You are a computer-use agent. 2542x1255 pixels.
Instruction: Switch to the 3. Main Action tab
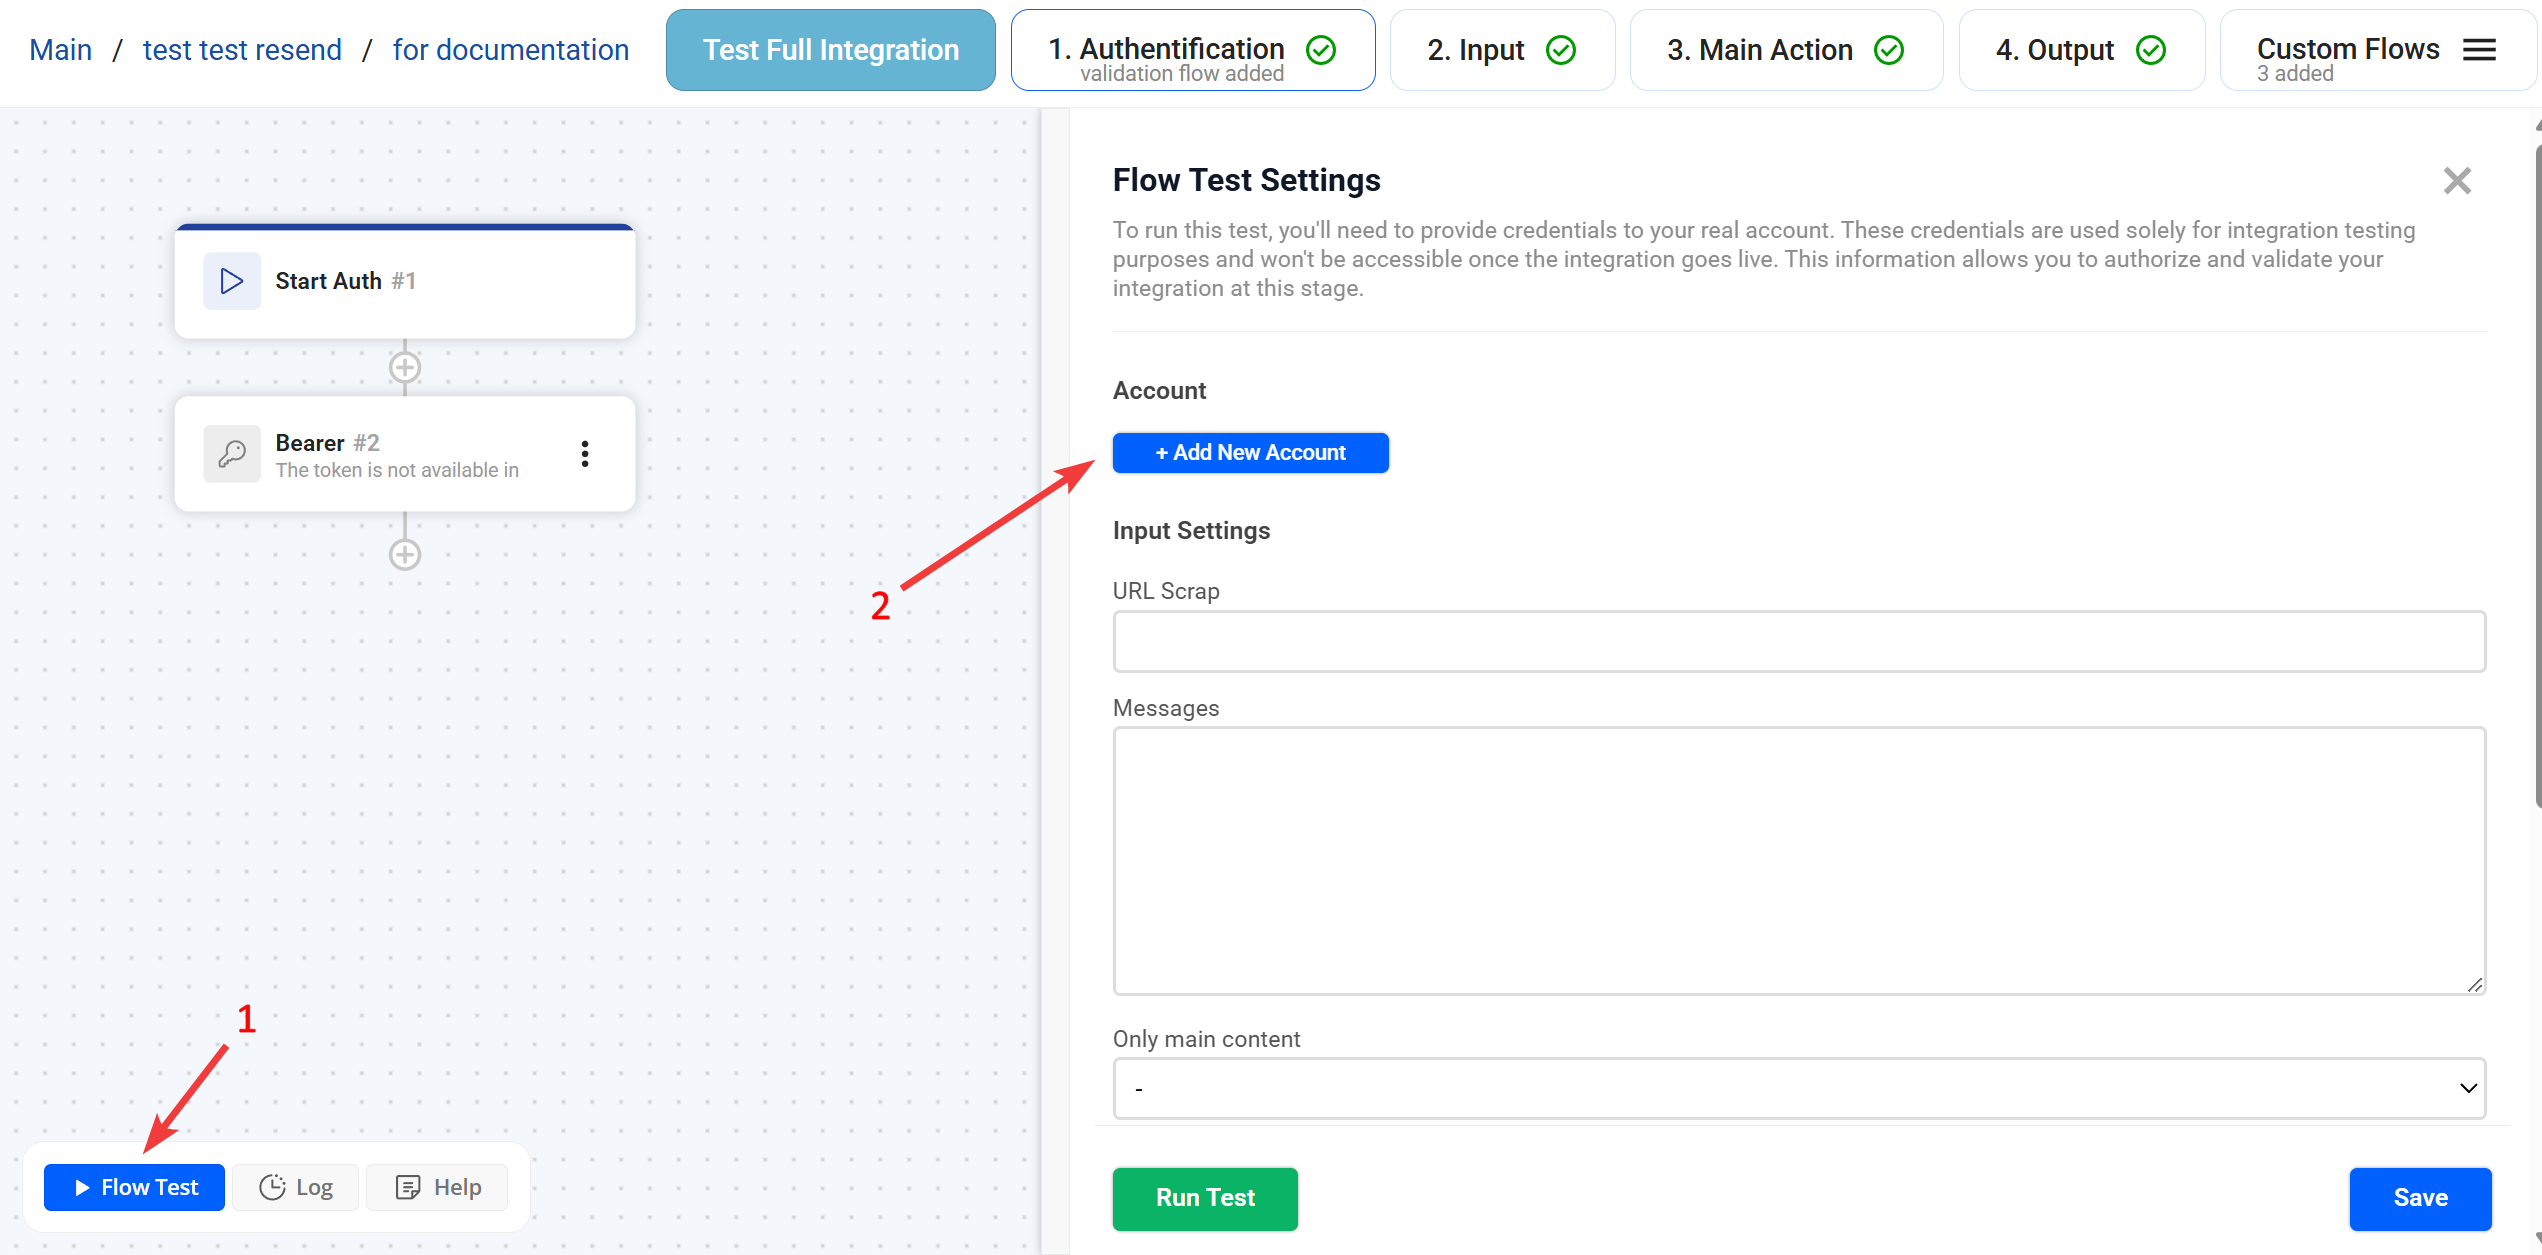(x=1785, y=50)
